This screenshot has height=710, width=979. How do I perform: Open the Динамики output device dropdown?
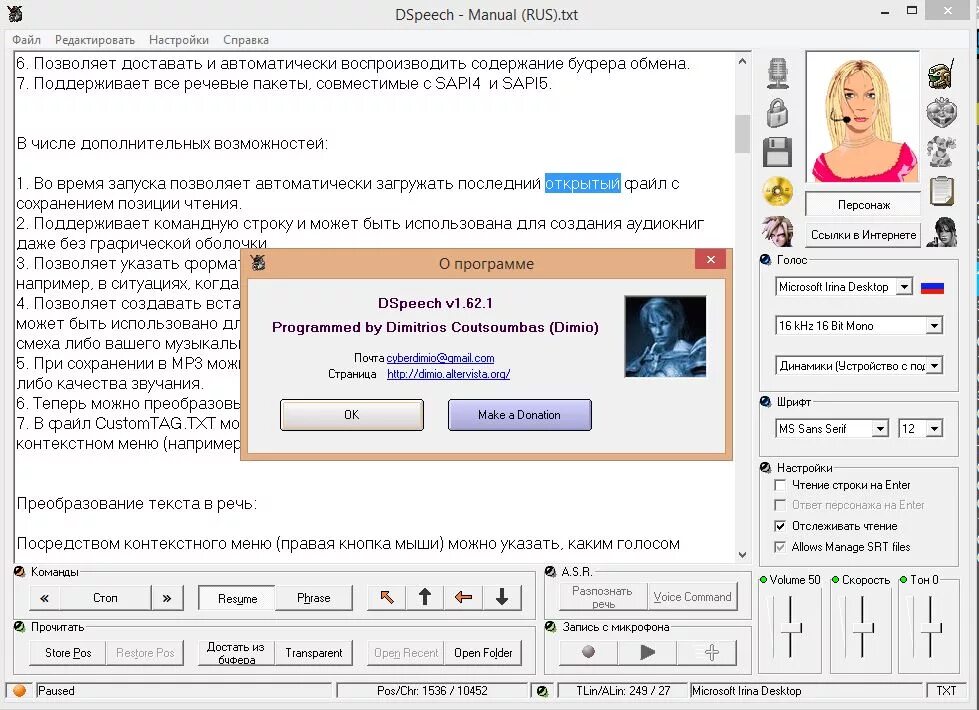[933, 365]
